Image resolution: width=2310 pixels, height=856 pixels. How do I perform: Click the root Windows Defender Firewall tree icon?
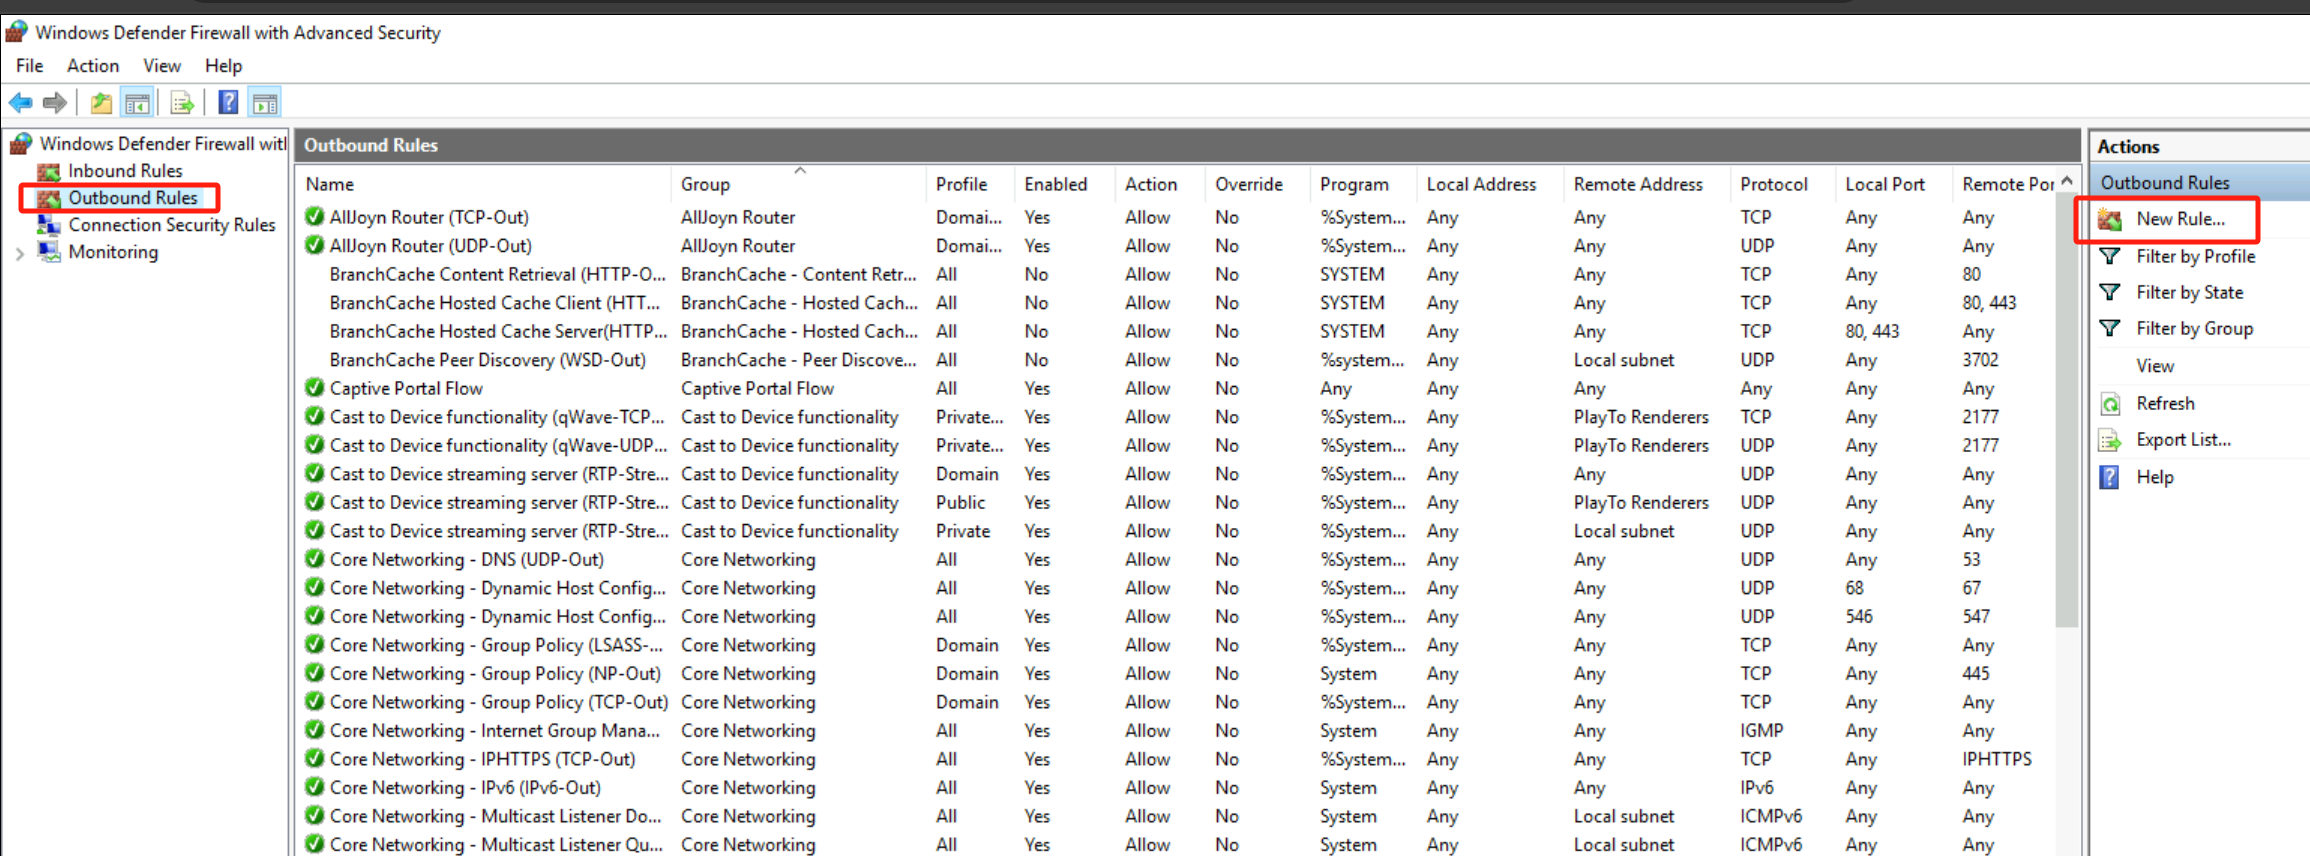tap(22, 144)
